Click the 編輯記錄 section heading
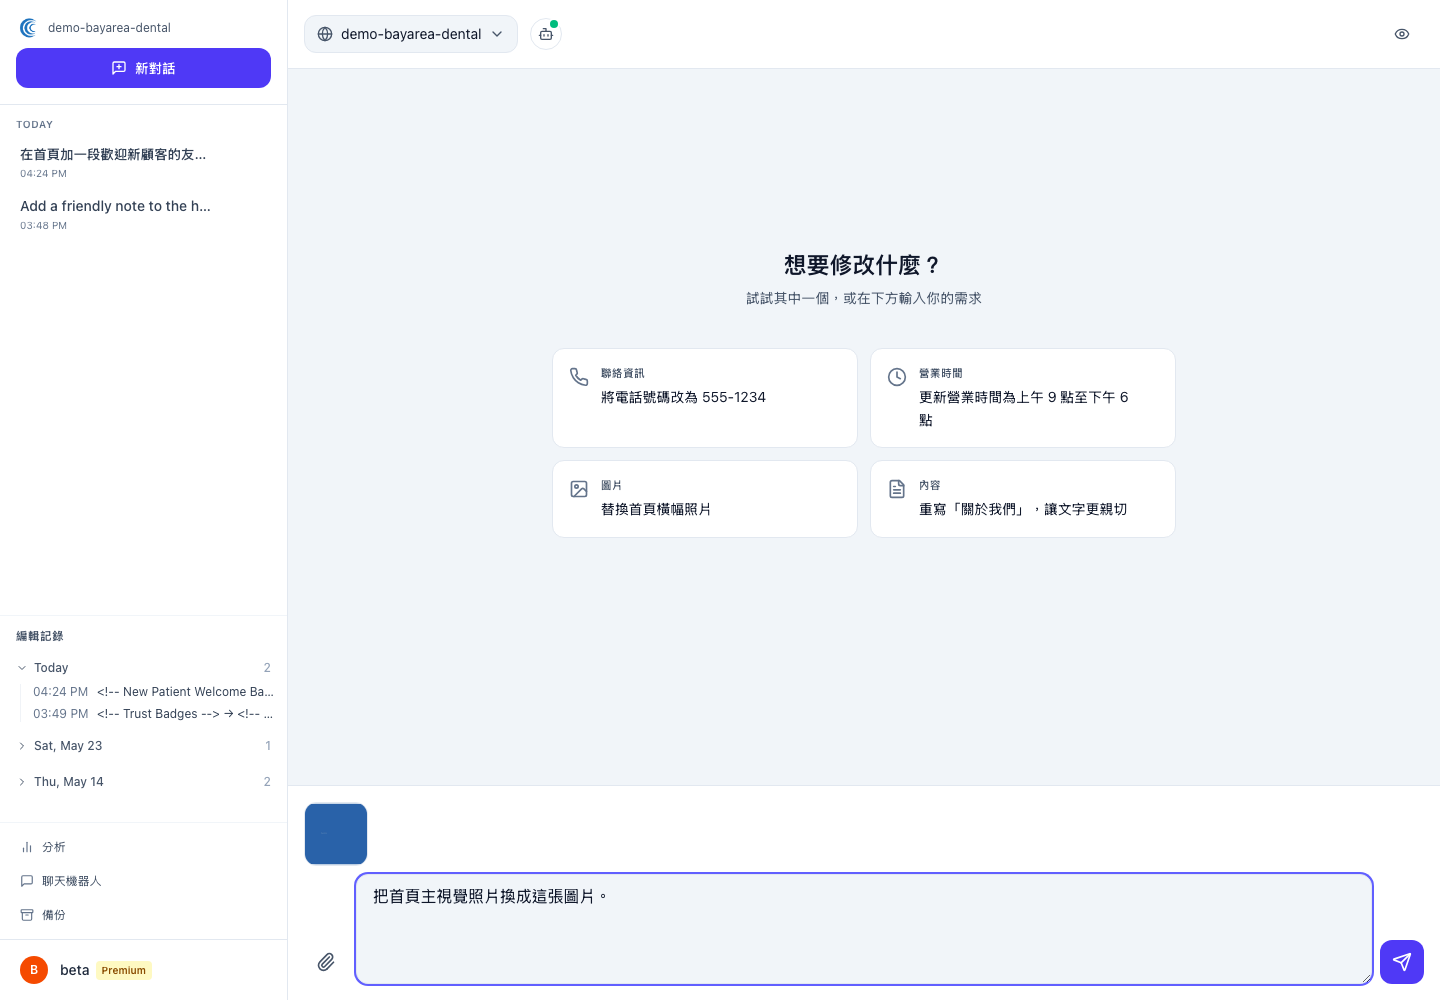The image size is (1440, 1000). point(40,636)
